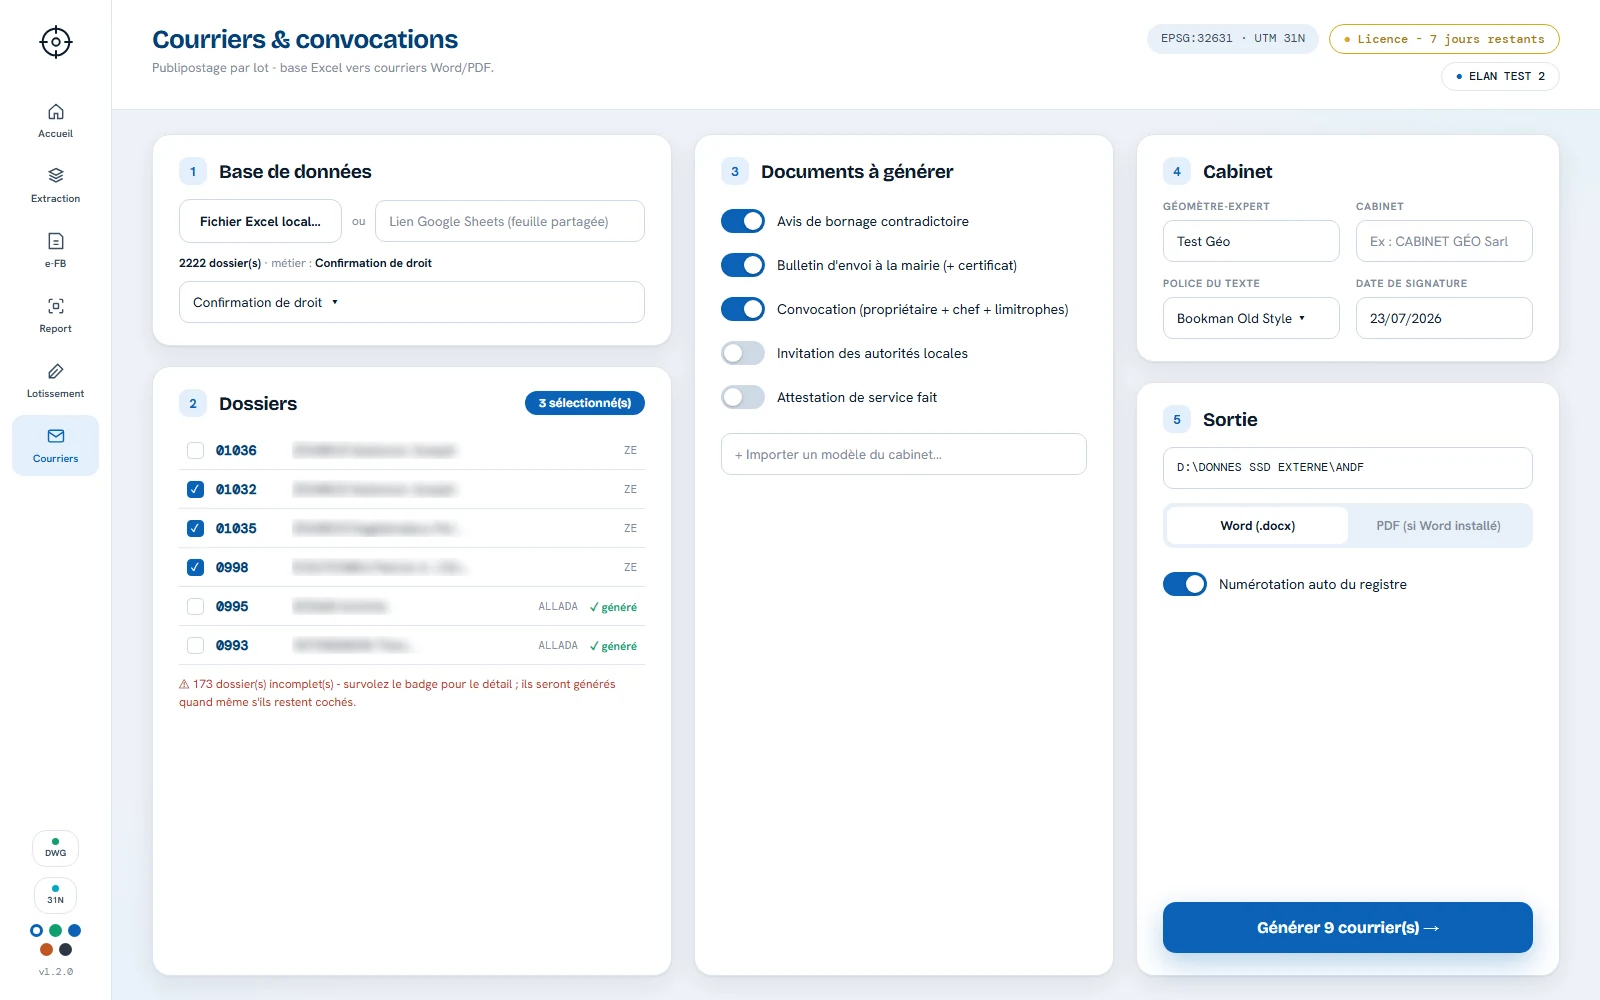Screen dimensions: 1600x1000
Task: Check dossier 0993 checkbox
Action: point(196,646)
